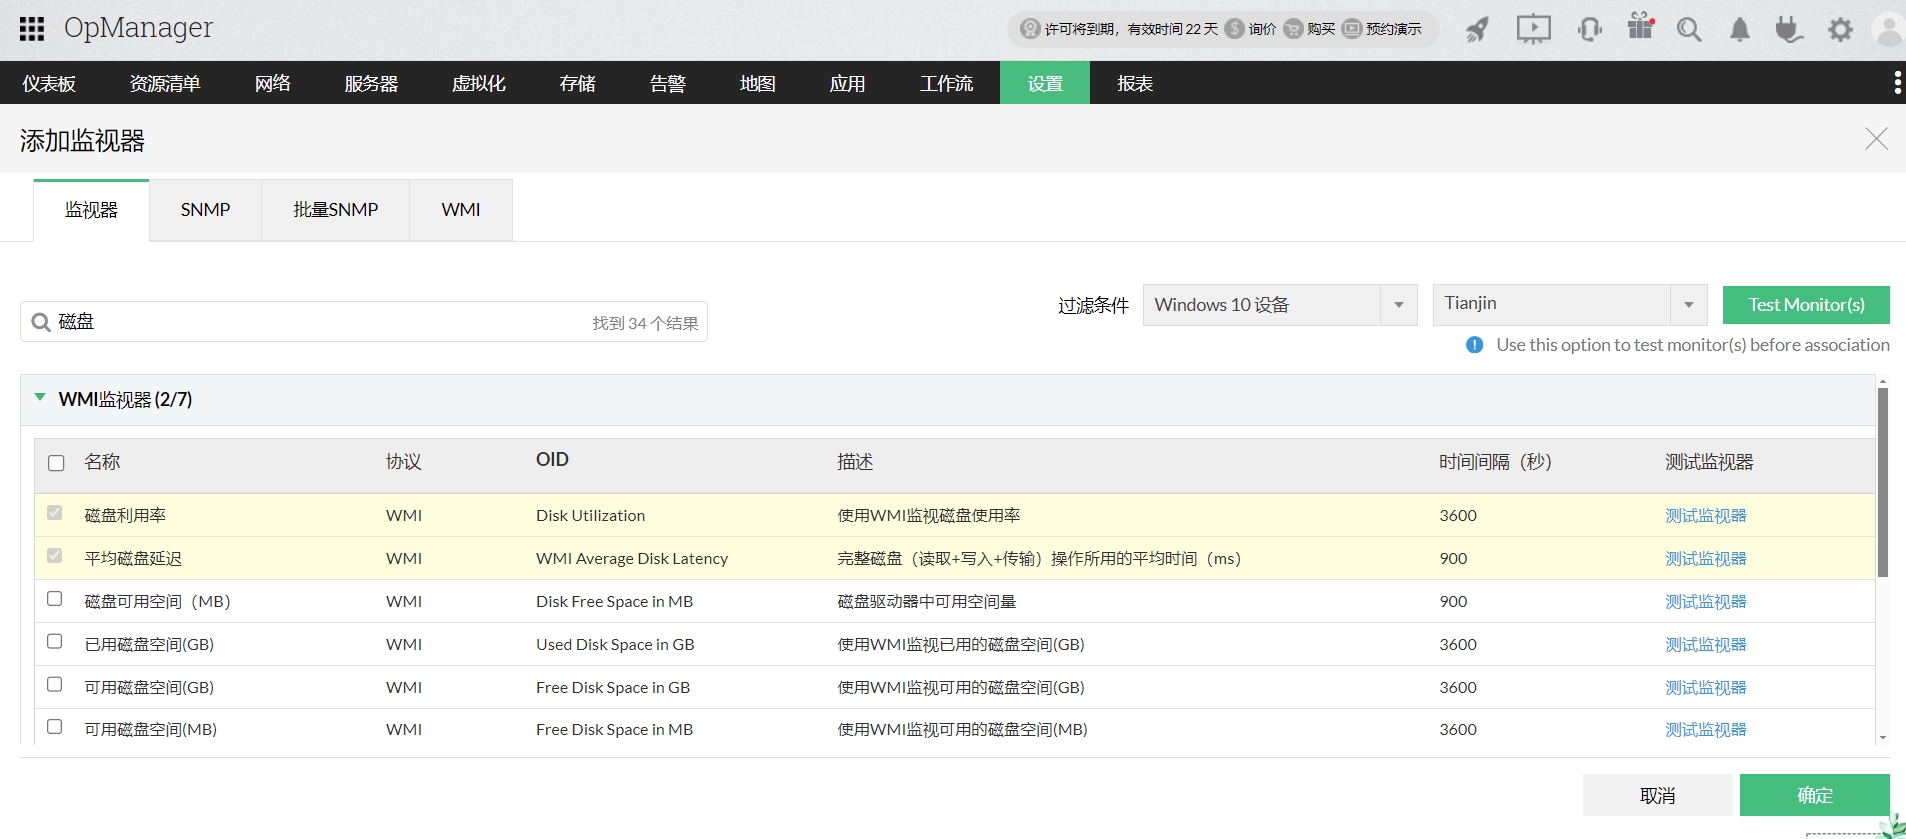
Task: Click the plug integrations icon
Action: (x=1789, y=29)
